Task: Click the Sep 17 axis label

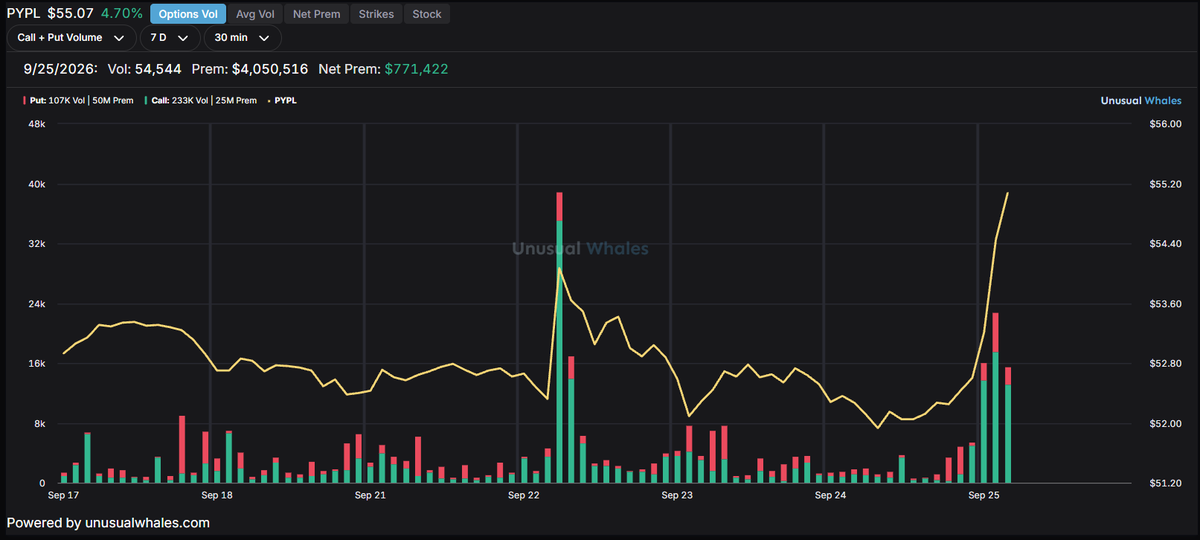Action: click(64, 495)
